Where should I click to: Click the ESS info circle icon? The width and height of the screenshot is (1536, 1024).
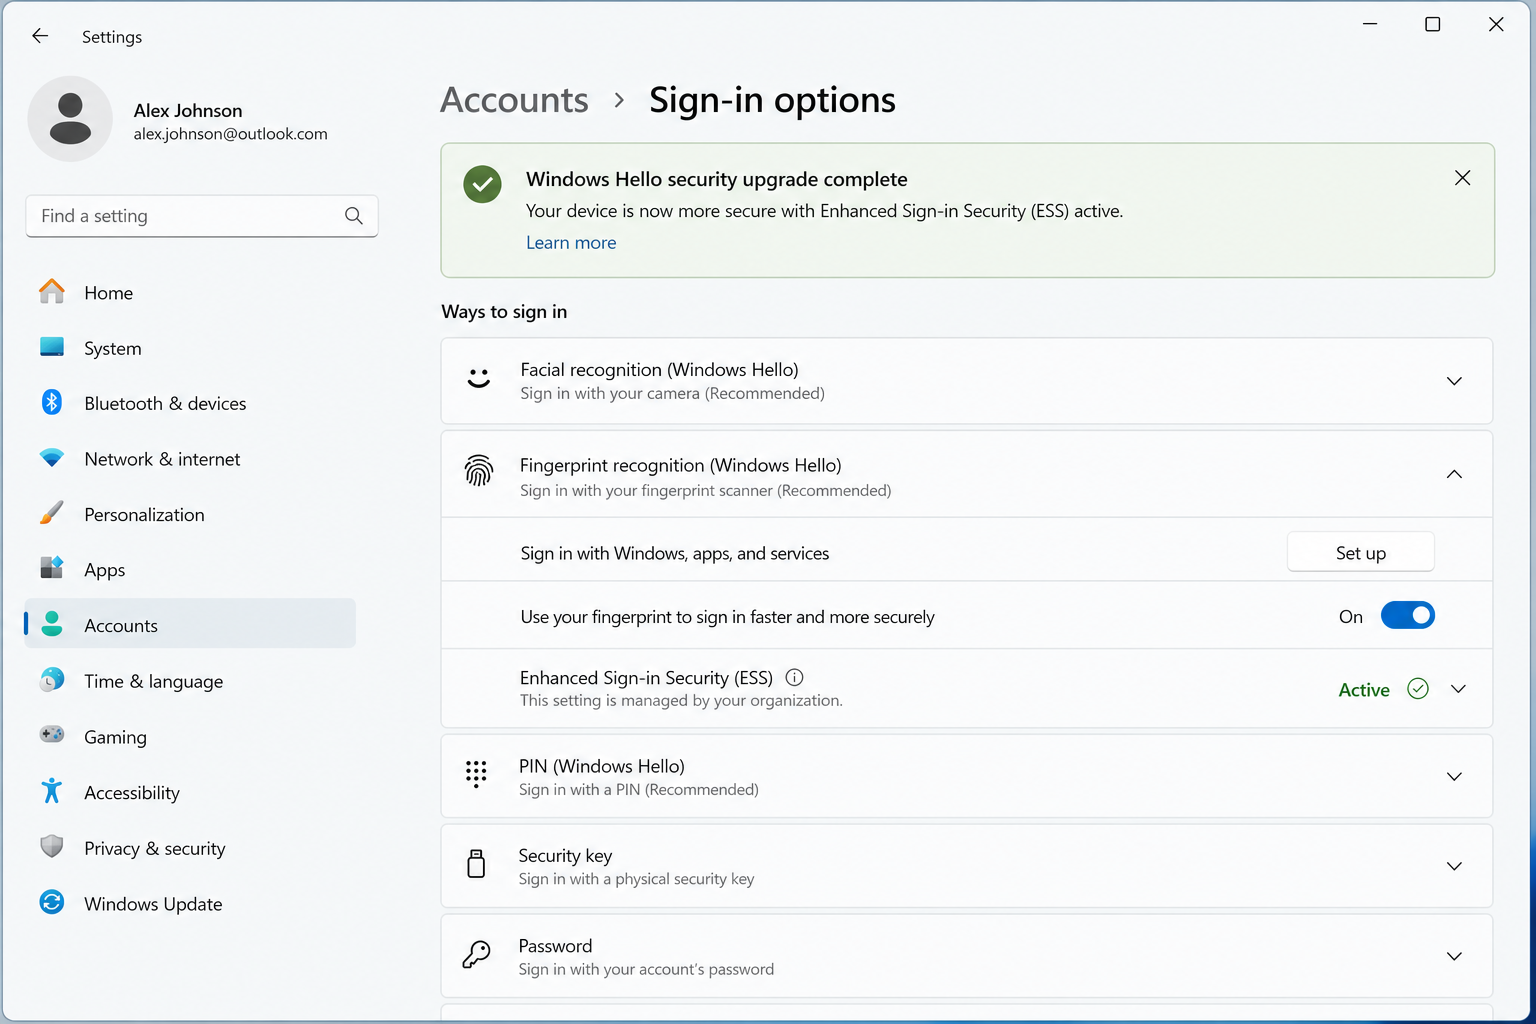[794, 678]
